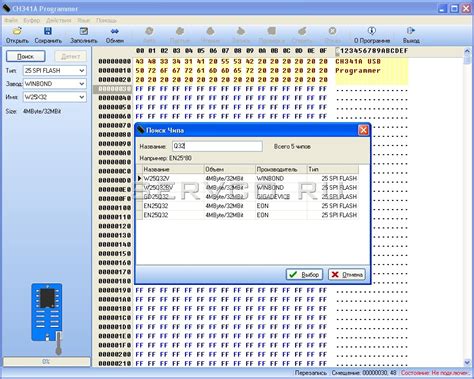Click address 00000210 in the hex view
Screen dimensions: 474x379
click(x=114, y=363)
